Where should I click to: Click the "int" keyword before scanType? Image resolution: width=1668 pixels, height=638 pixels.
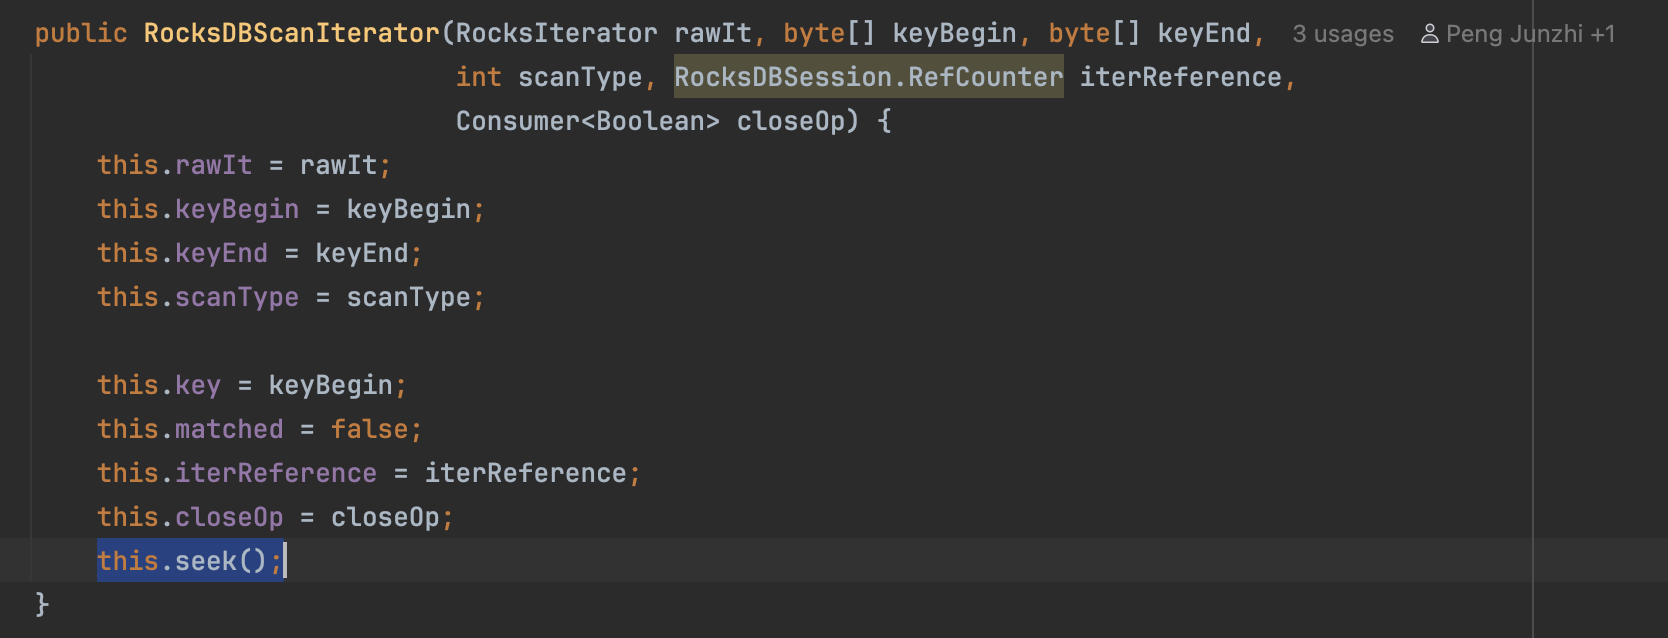pos(478,77)
